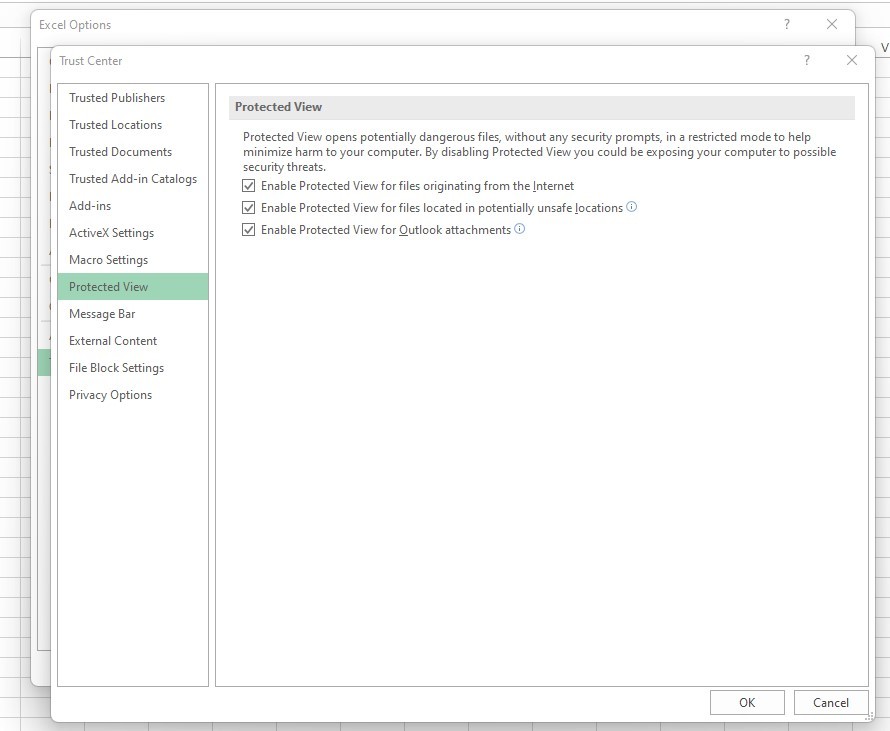Select Protected View section

(x=133, y=287)
